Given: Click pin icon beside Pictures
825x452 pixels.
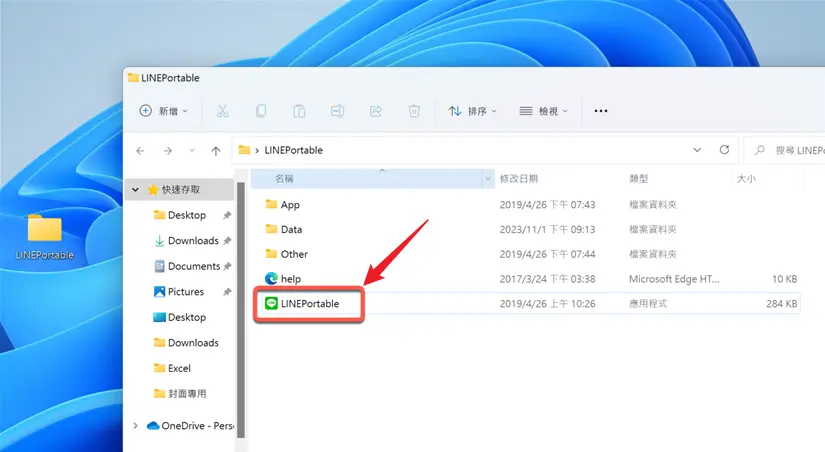Looking at the screenshot, I should (x=227, y=292).
